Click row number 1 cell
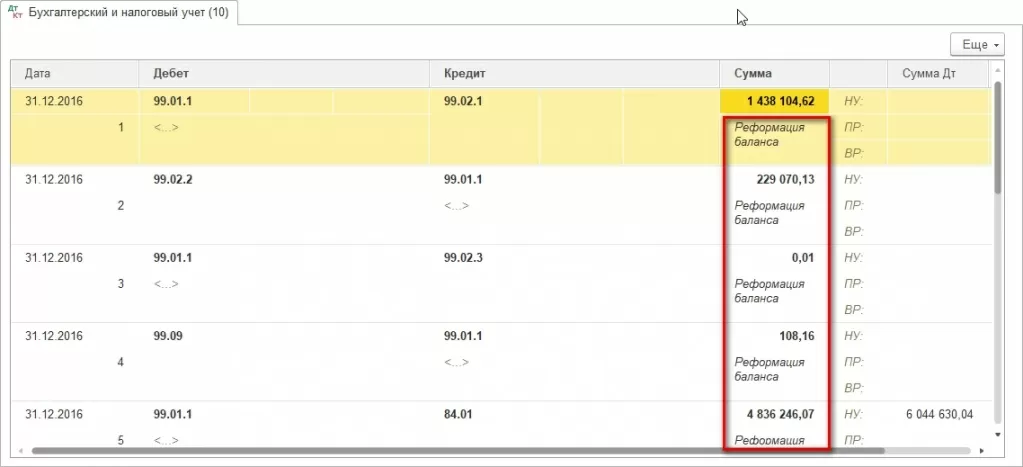This screenshot has height=467, width=1023. 121,127
